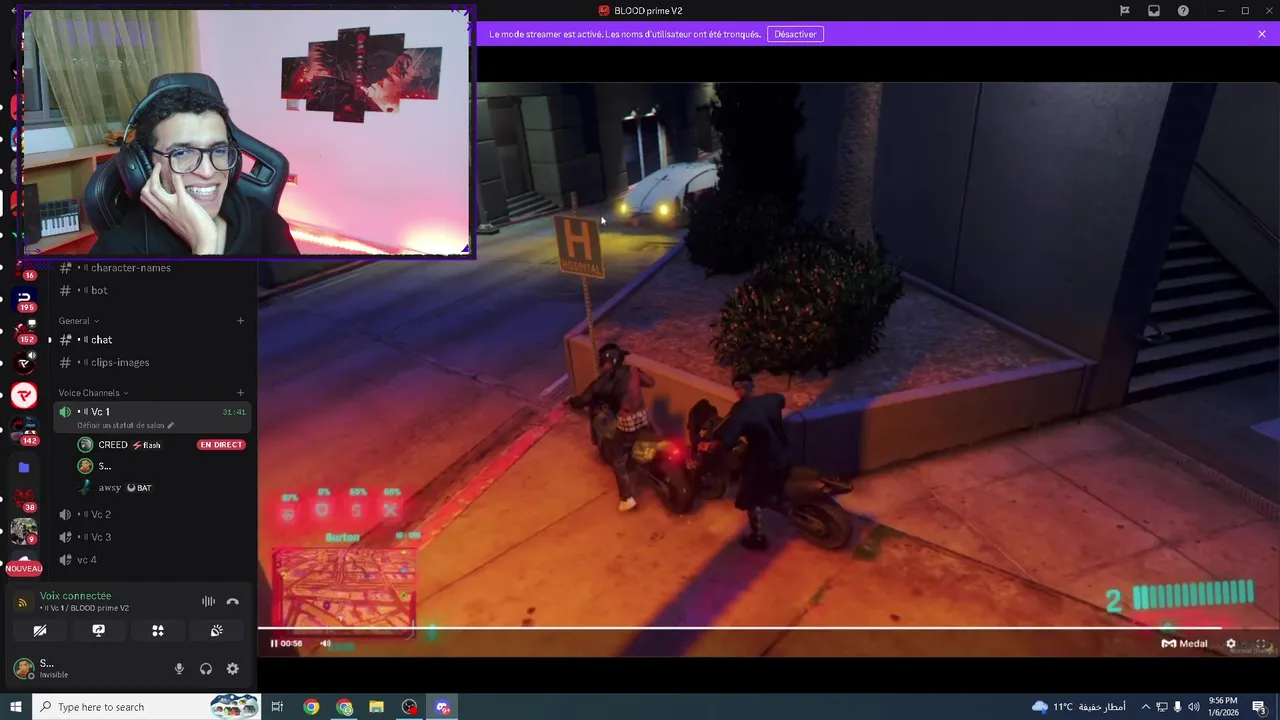The height and width of the screenshot is (720, 1280).
Task: Open the white-and-red BLOOD prime server icon
Action: point(24,395)
